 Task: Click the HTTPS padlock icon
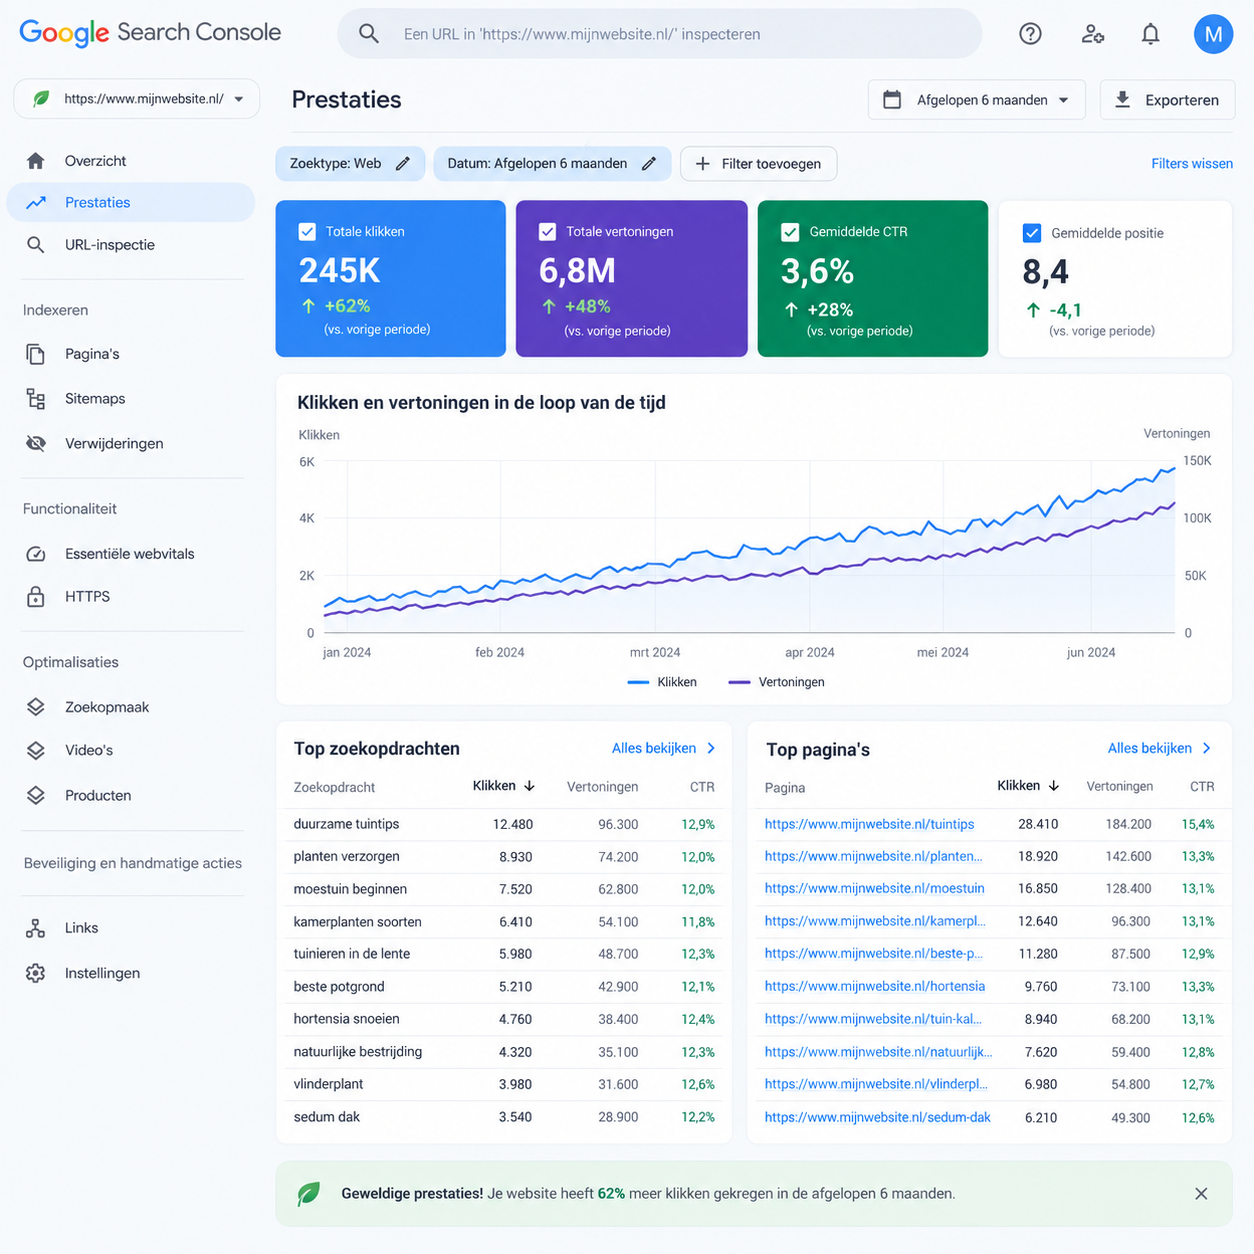[x=36, y=597]
